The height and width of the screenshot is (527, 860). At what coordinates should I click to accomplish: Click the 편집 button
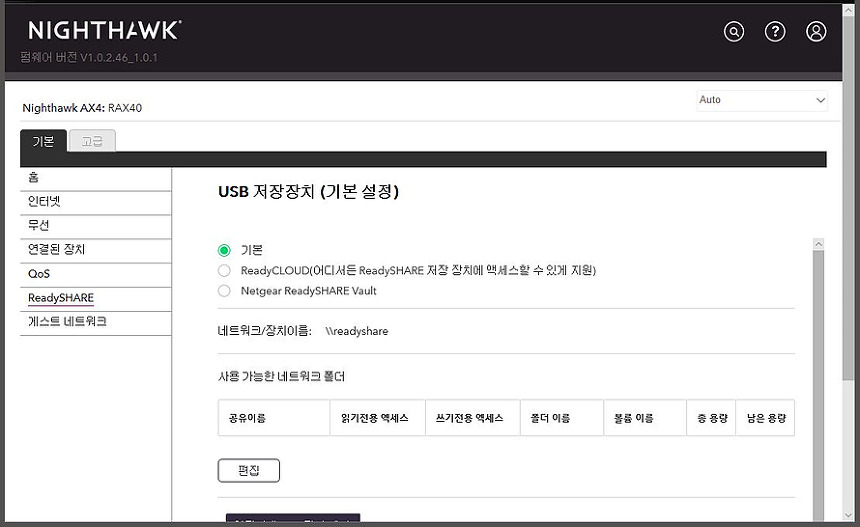pyautogui.click(x=249, y=471)
